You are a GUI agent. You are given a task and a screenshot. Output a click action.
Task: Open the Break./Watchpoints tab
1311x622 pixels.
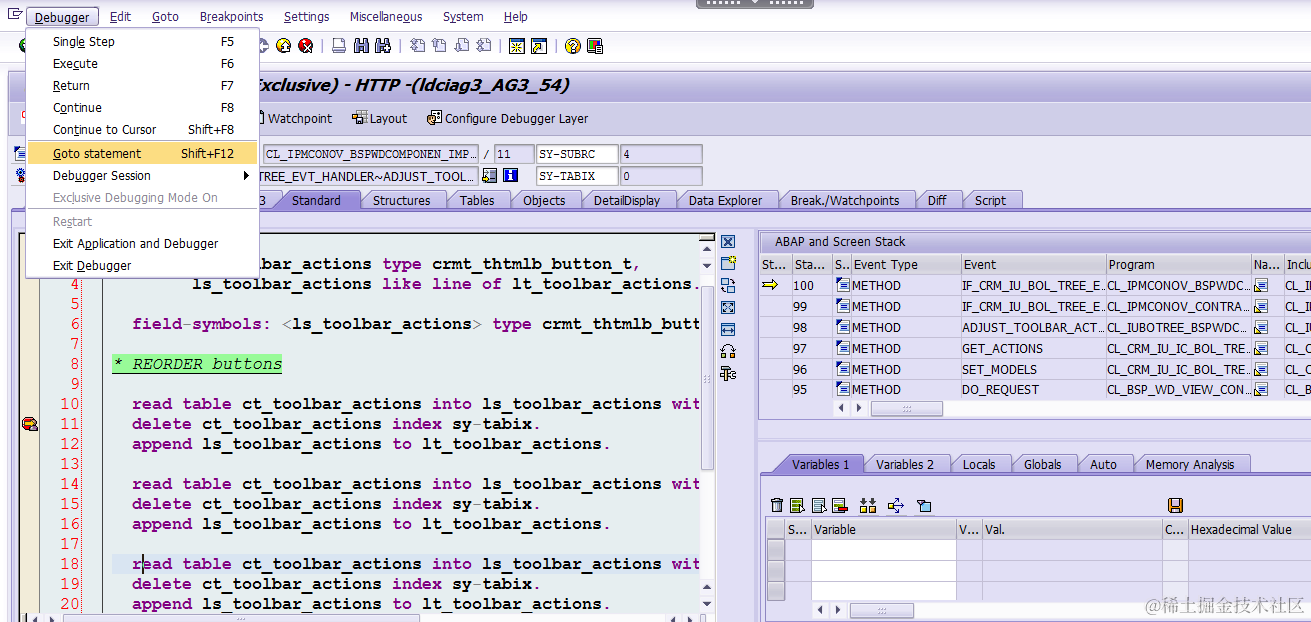tap(844, 200)
